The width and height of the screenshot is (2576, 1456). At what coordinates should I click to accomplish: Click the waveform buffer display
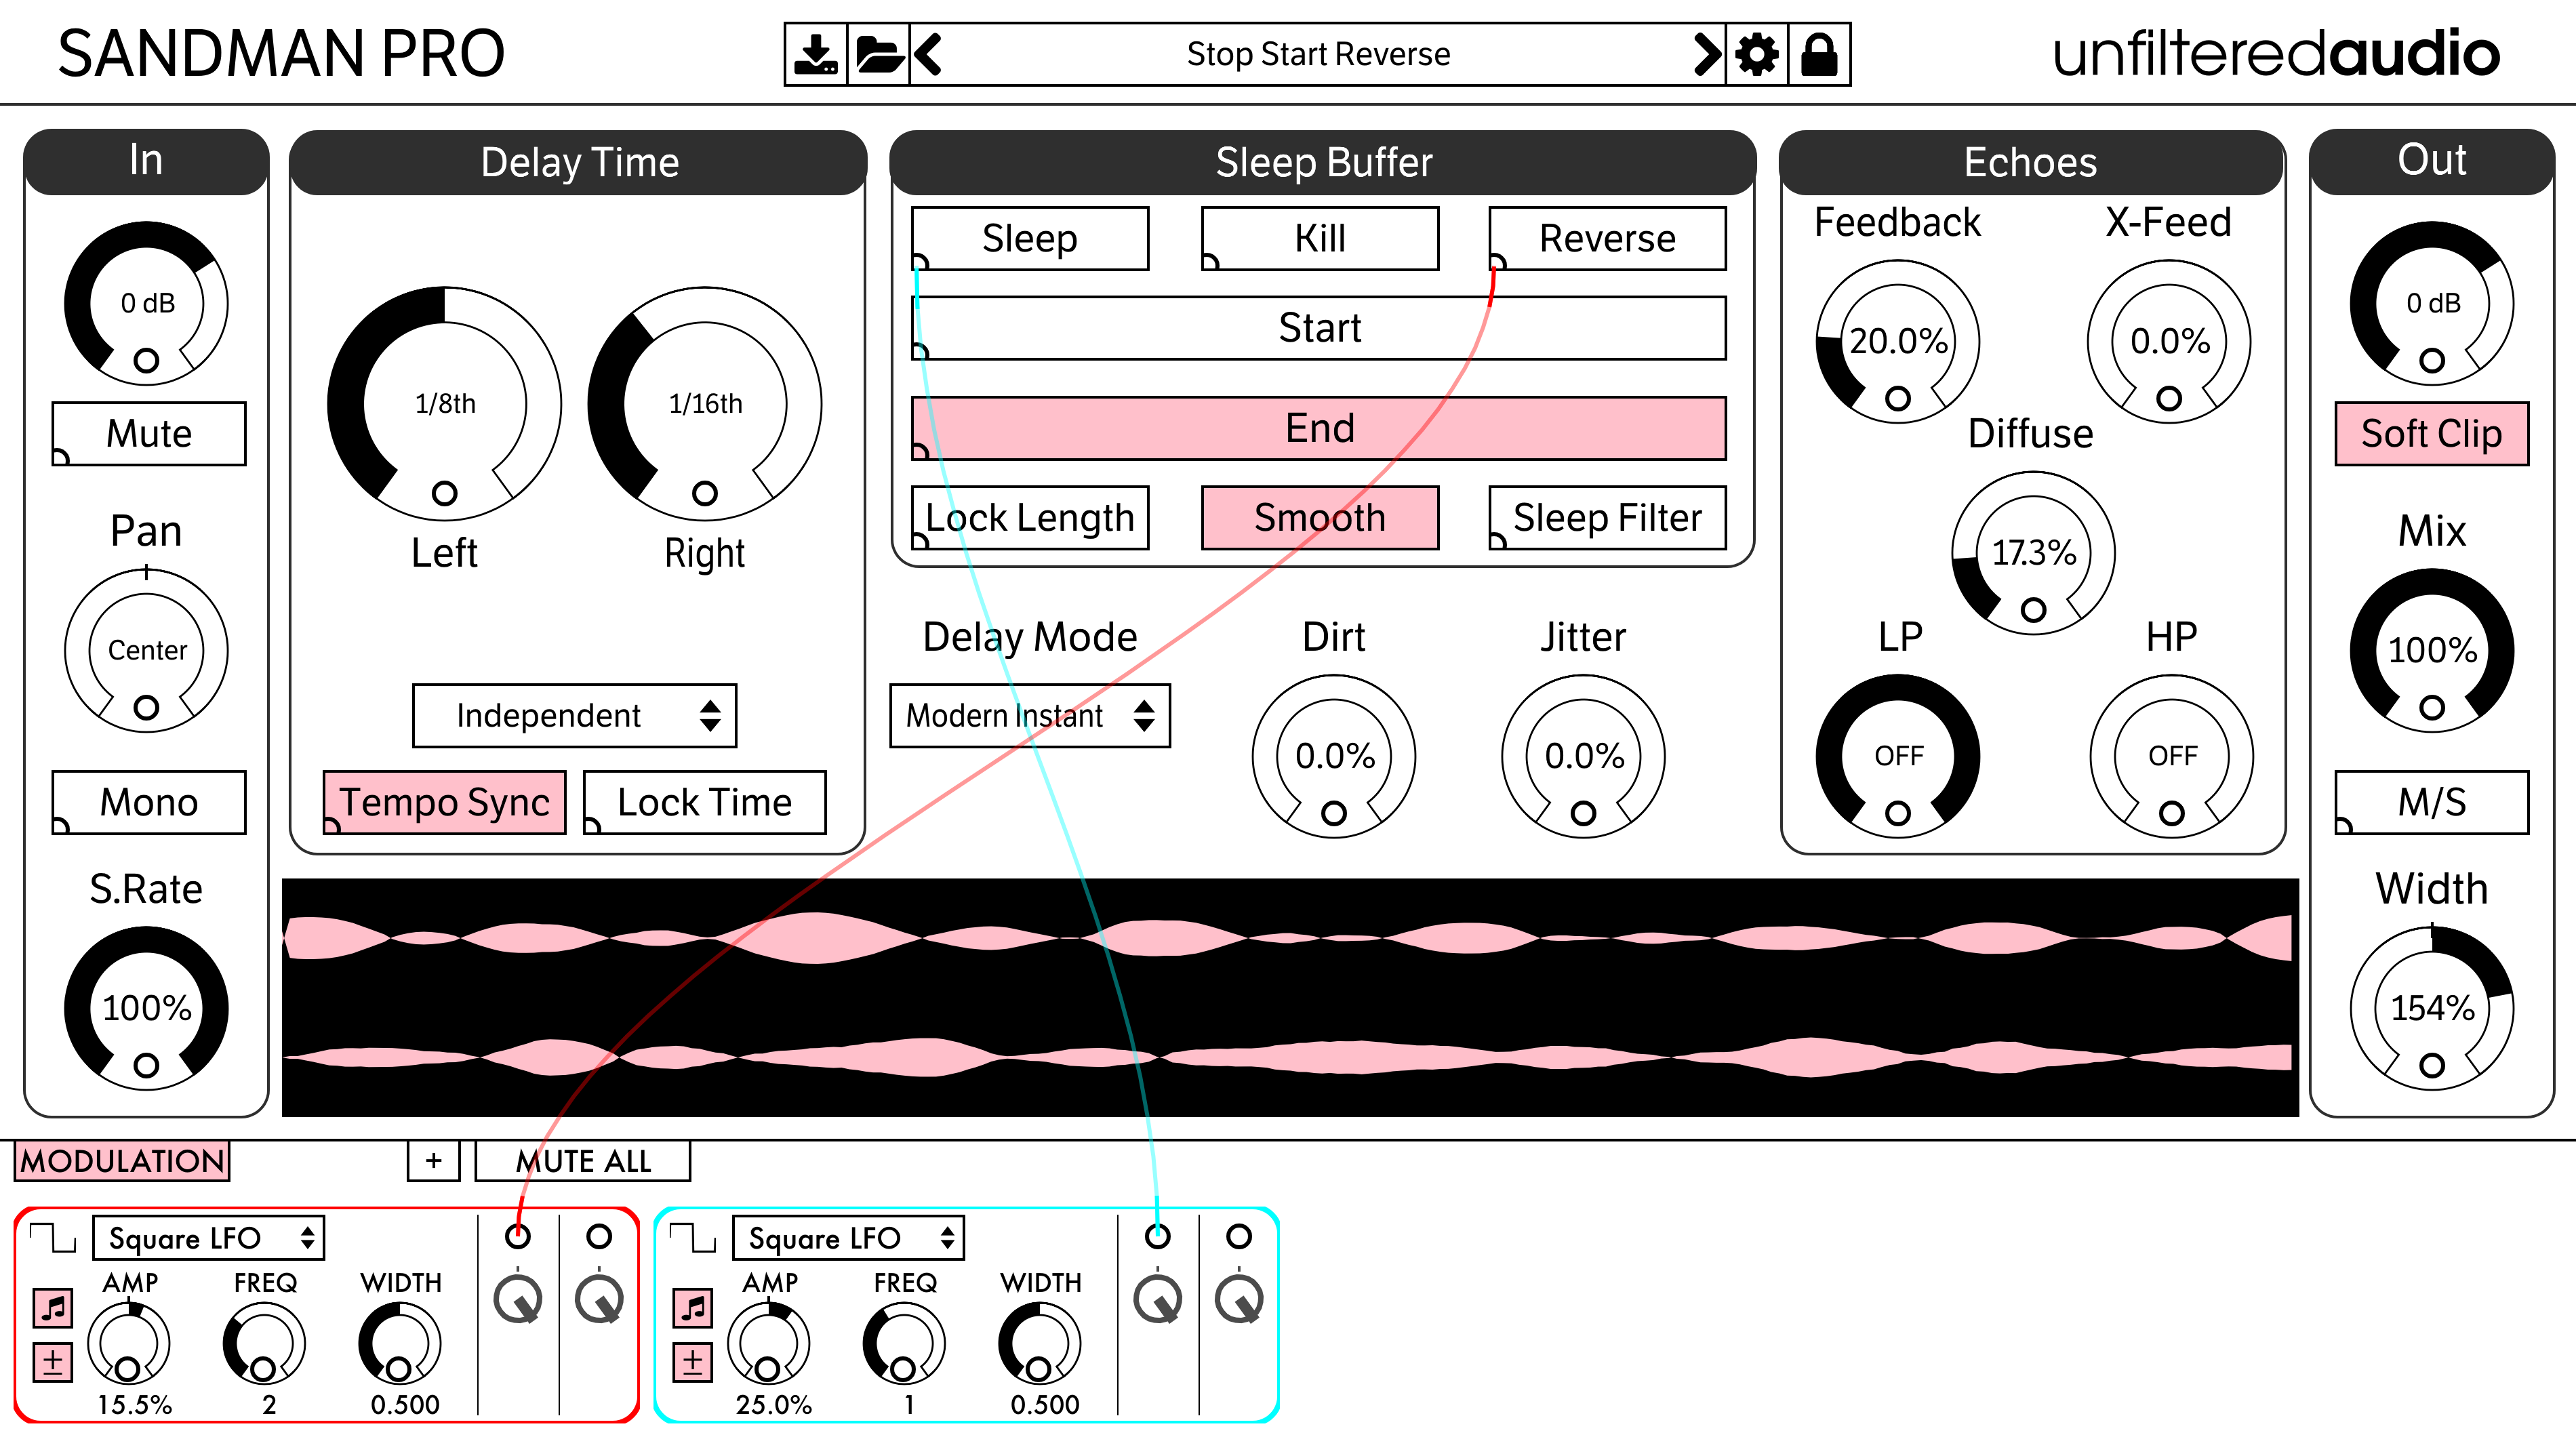pyautogui.click(x=1290, y=998)
